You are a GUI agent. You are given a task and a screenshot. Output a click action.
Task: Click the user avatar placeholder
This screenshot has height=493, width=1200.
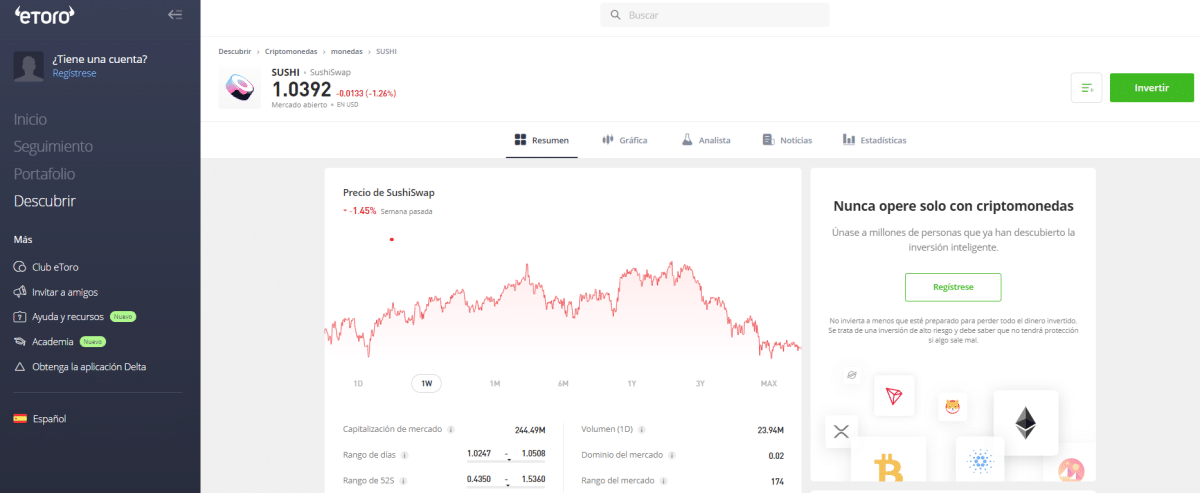coord(28,66)
